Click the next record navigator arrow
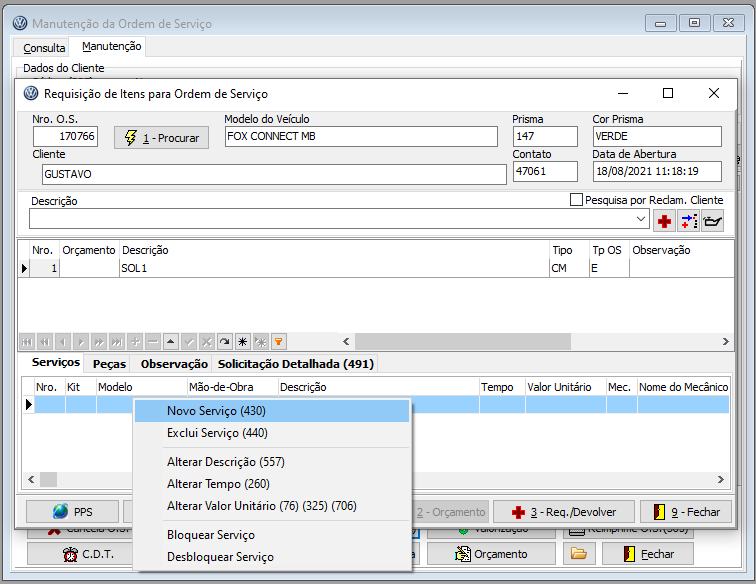This screenshot has height=585, width=756. (81, 342)
